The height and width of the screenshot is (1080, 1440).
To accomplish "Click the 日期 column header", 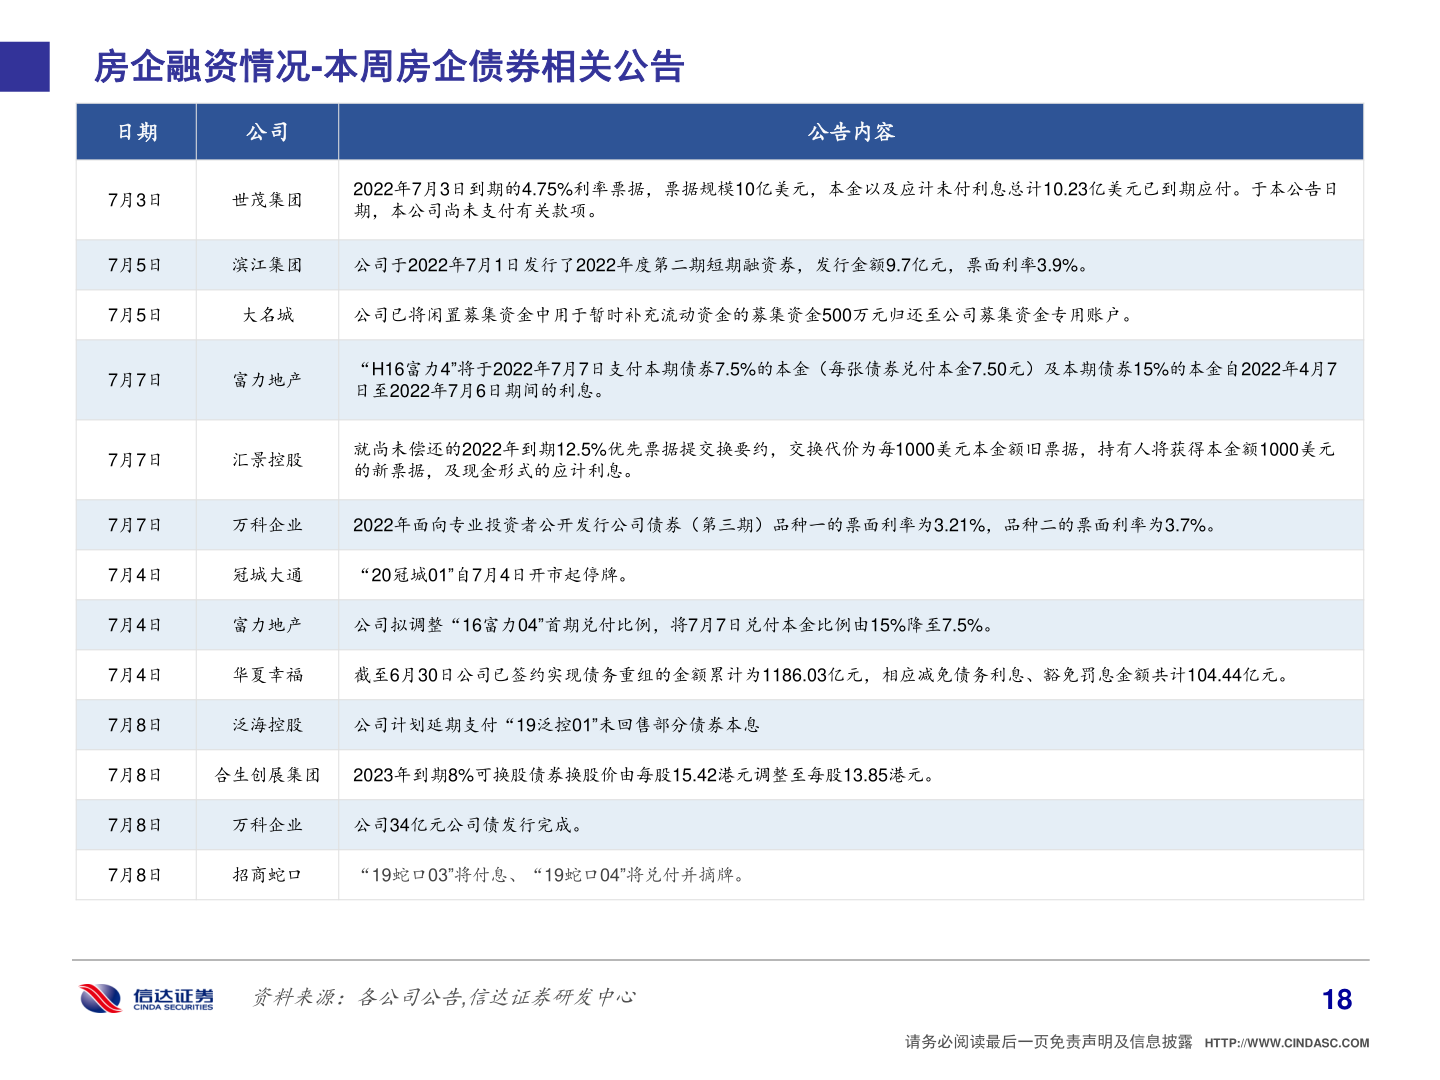I will pos(137,132).
